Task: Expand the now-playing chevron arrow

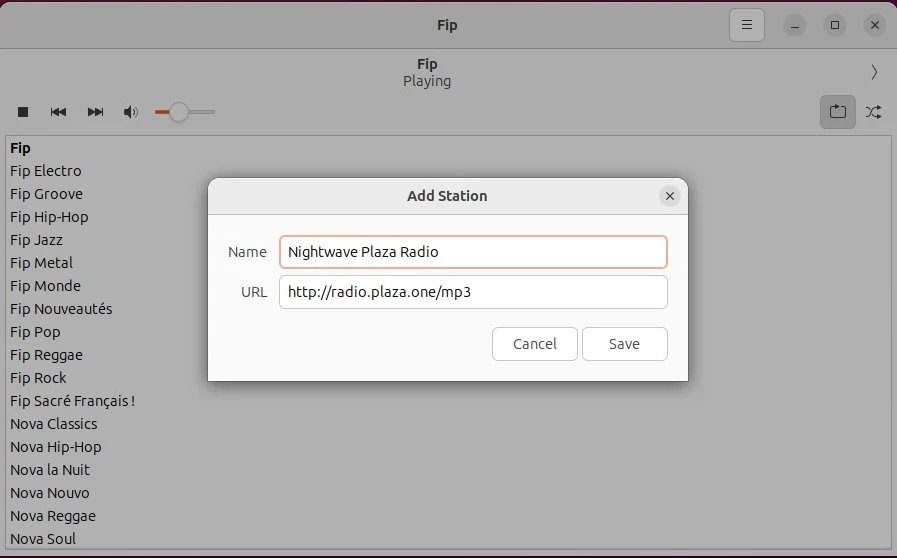Action: pos(874,72)
